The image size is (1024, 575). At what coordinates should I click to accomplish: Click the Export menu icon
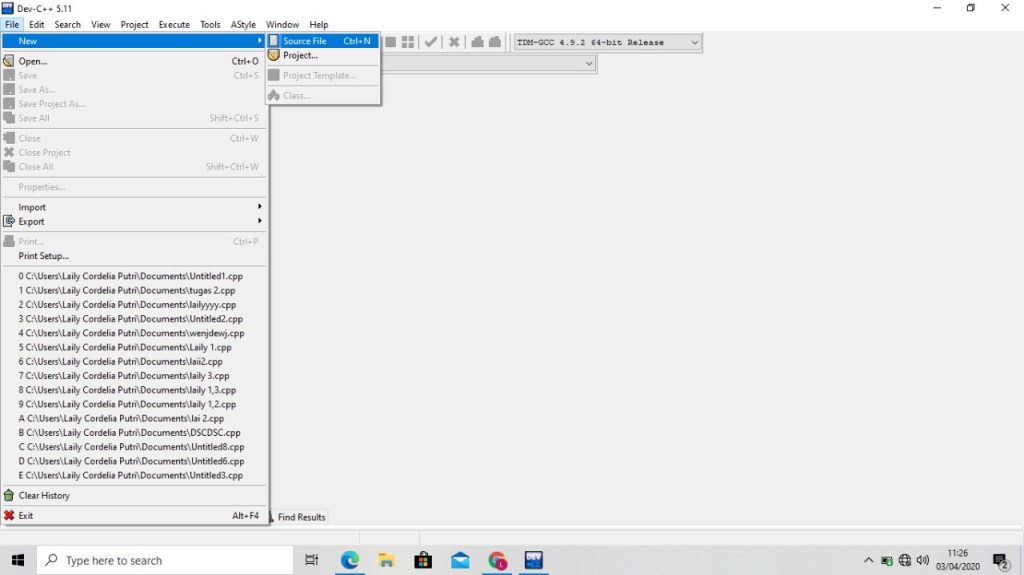9,222
